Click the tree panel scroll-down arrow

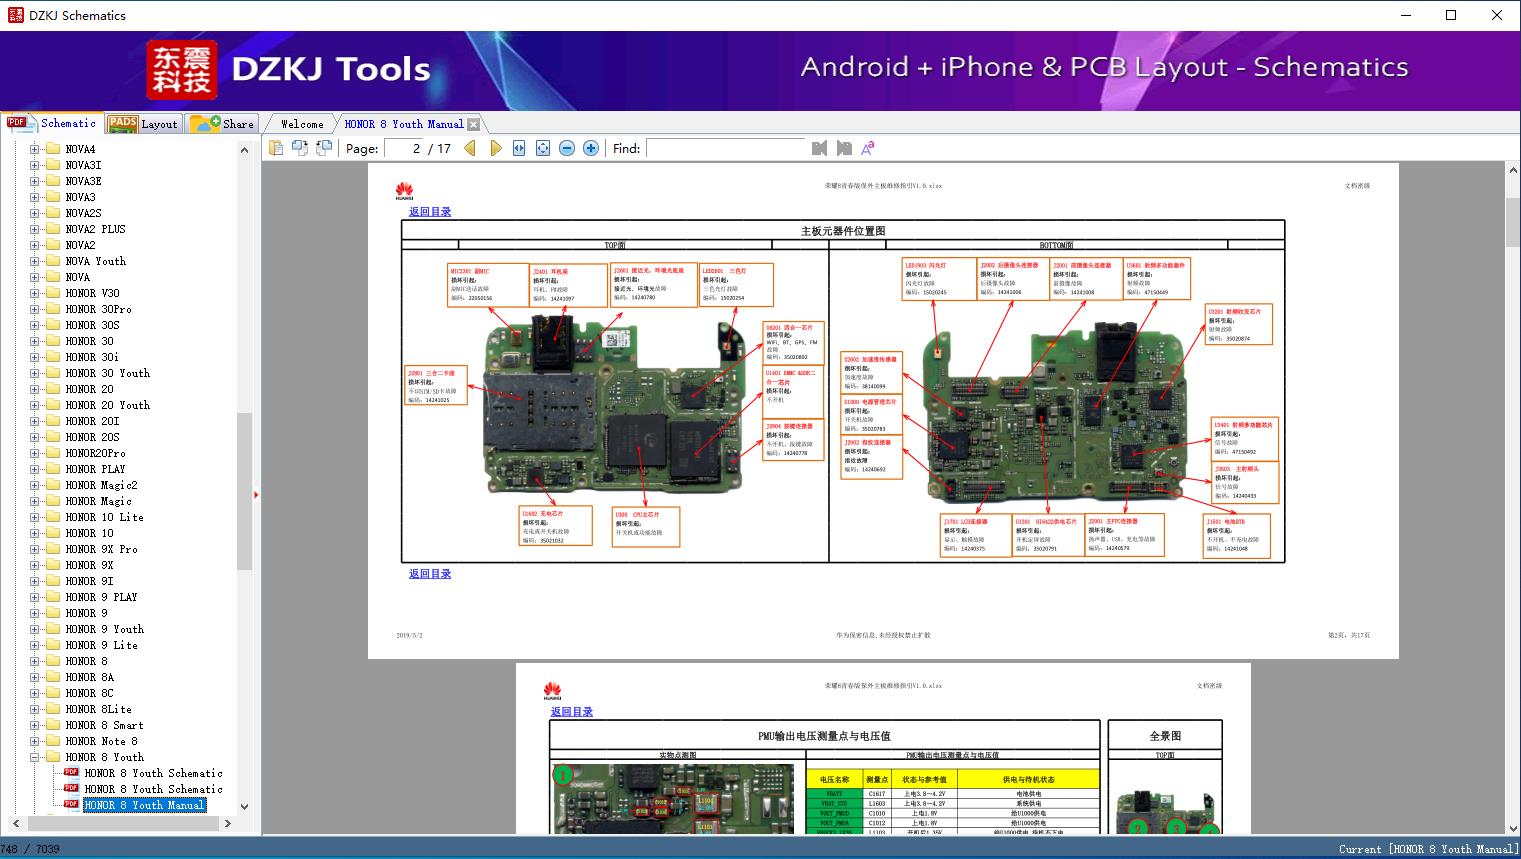(244, 806)
